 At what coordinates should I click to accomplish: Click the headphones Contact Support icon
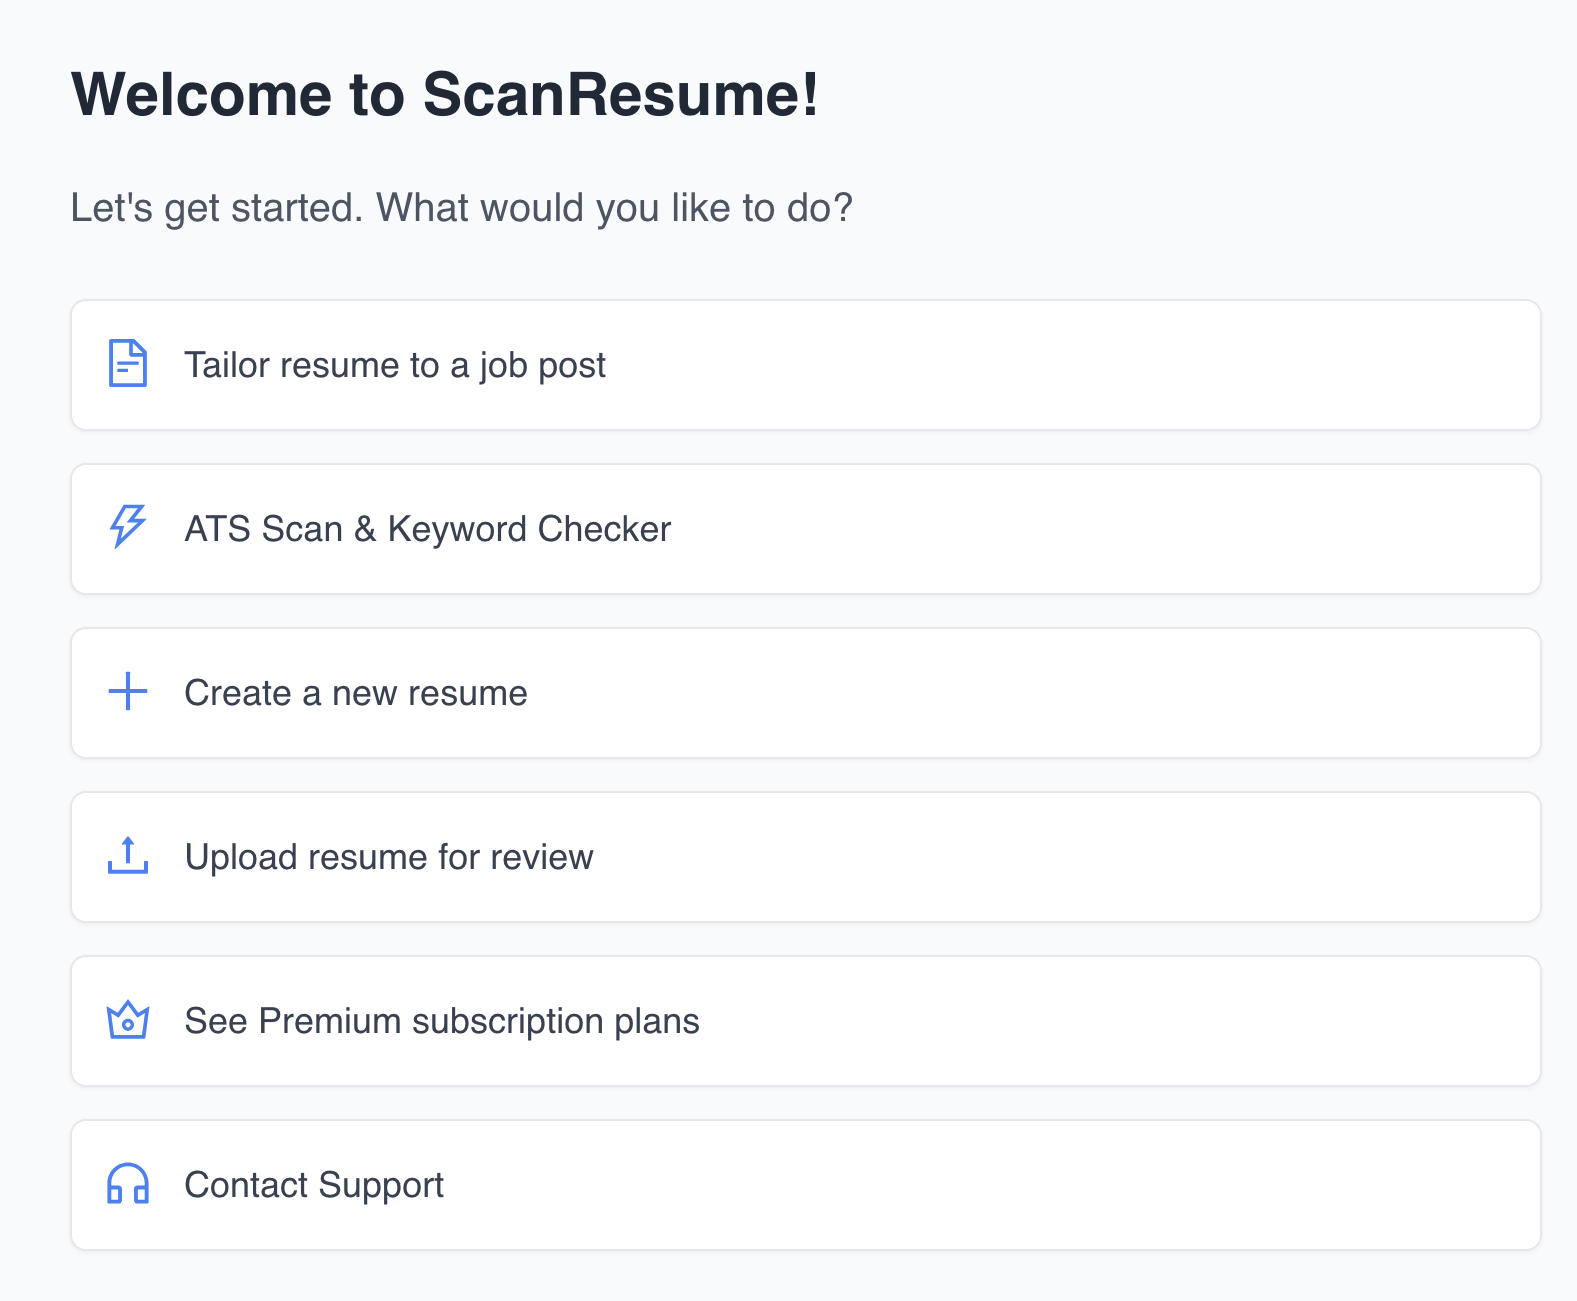point(128,1184)
